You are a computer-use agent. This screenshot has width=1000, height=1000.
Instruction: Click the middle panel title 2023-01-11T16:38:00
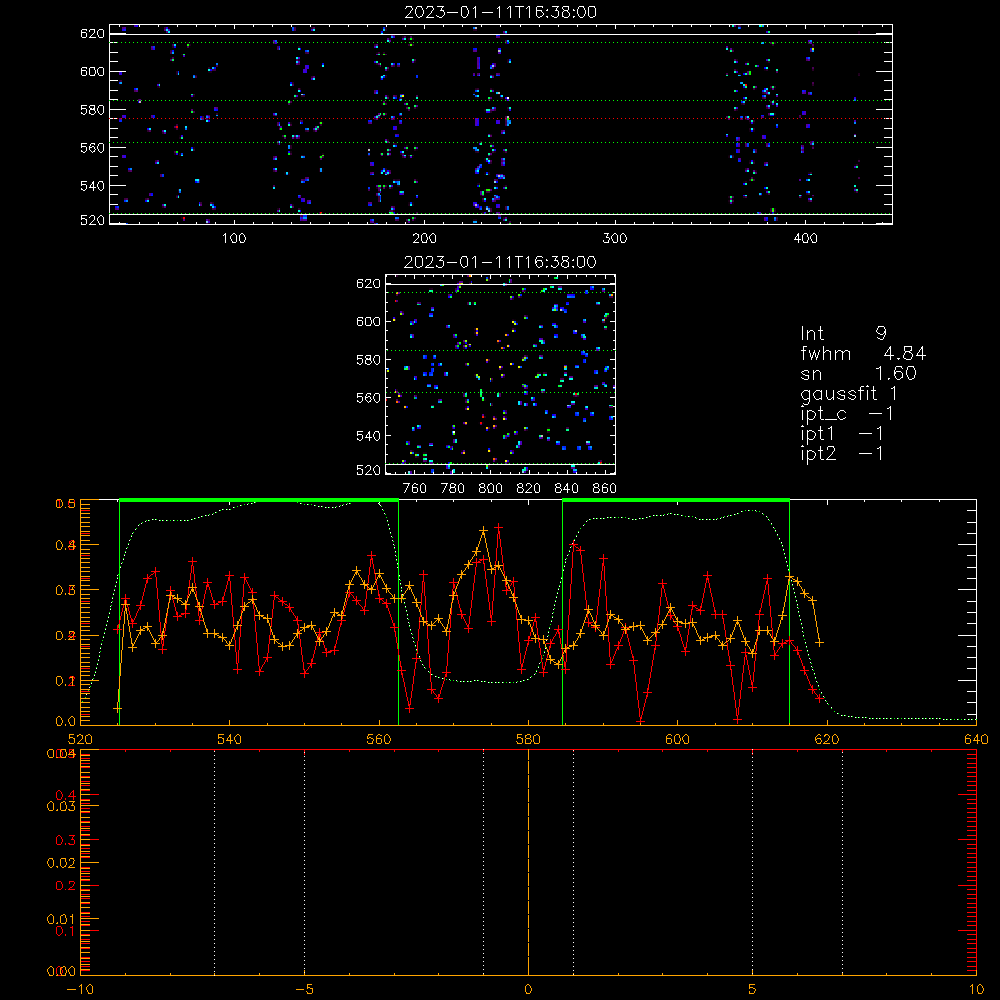click(x=500, y=262)
